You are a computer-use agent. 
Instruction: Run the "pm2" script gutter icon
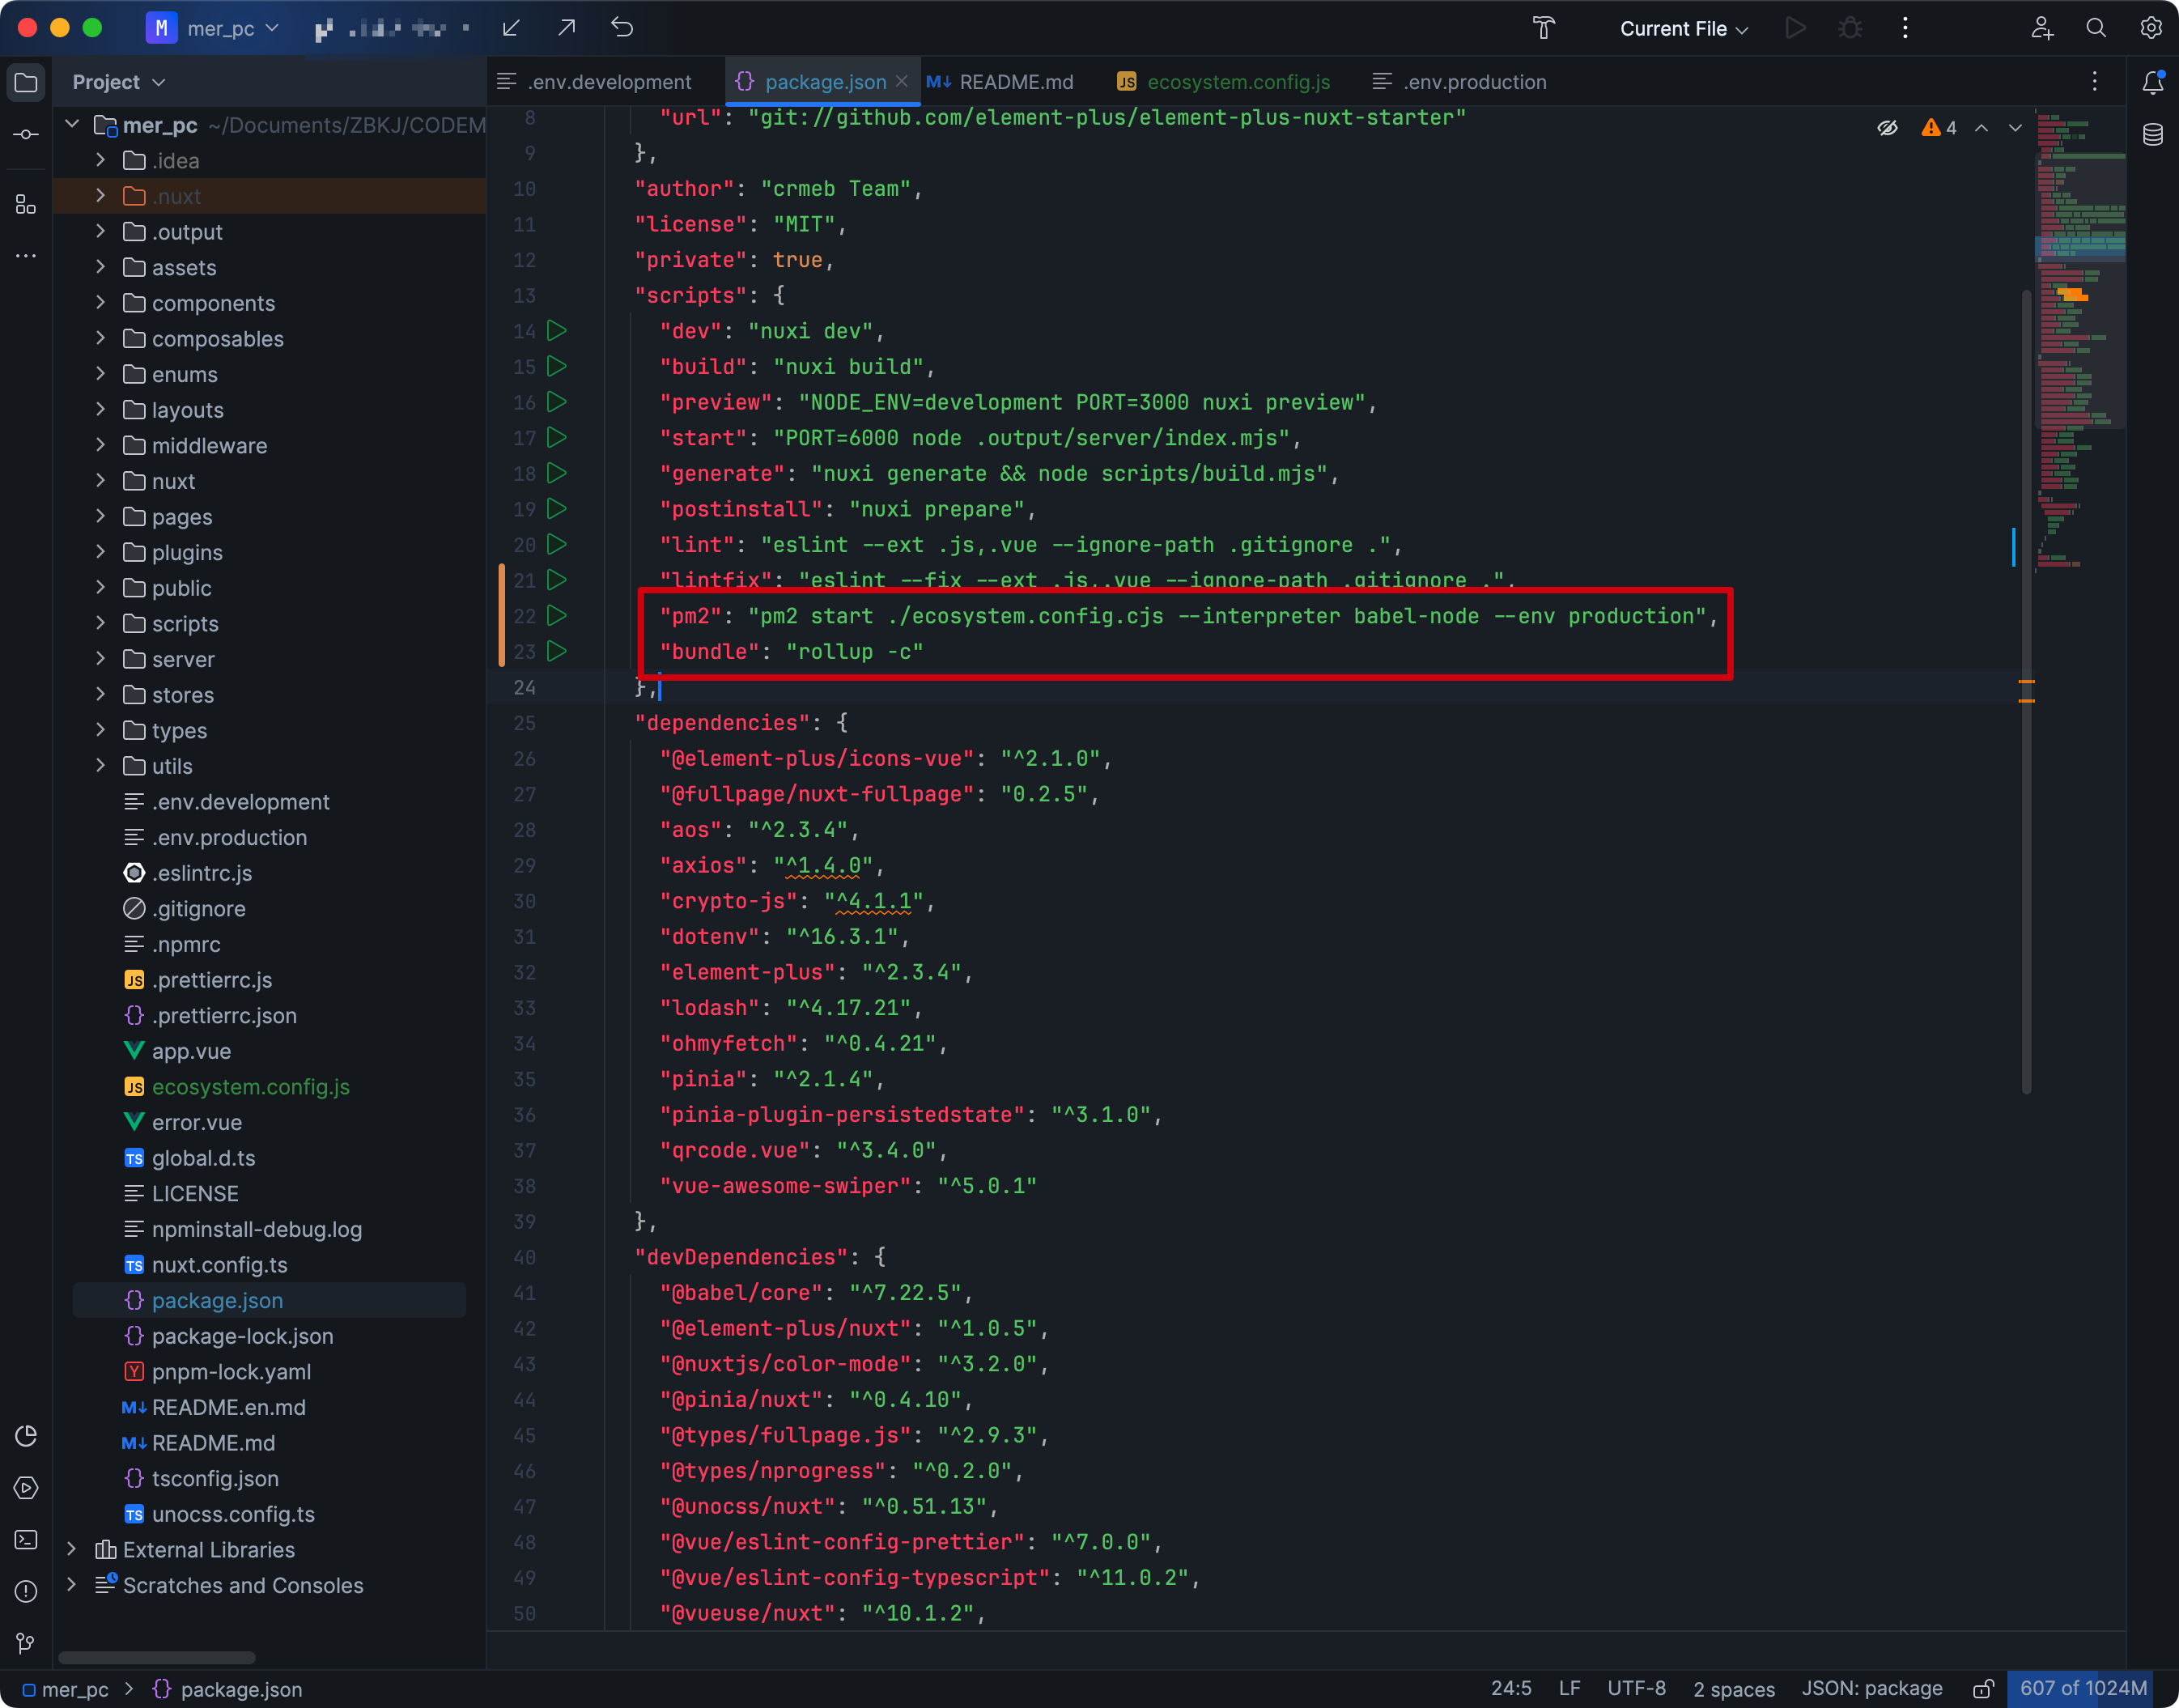pyautogui.click(x=557, y=616)
